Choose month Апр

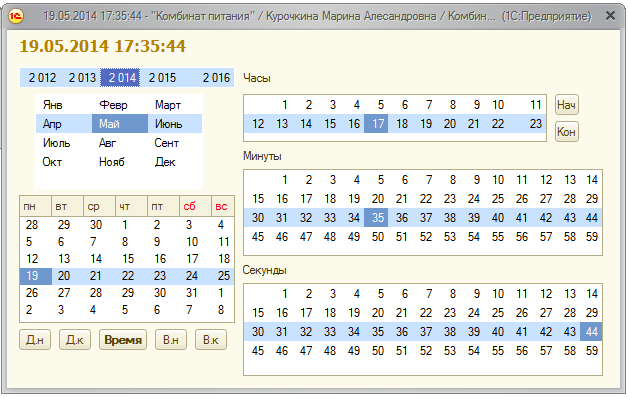[x=52, y=124]
